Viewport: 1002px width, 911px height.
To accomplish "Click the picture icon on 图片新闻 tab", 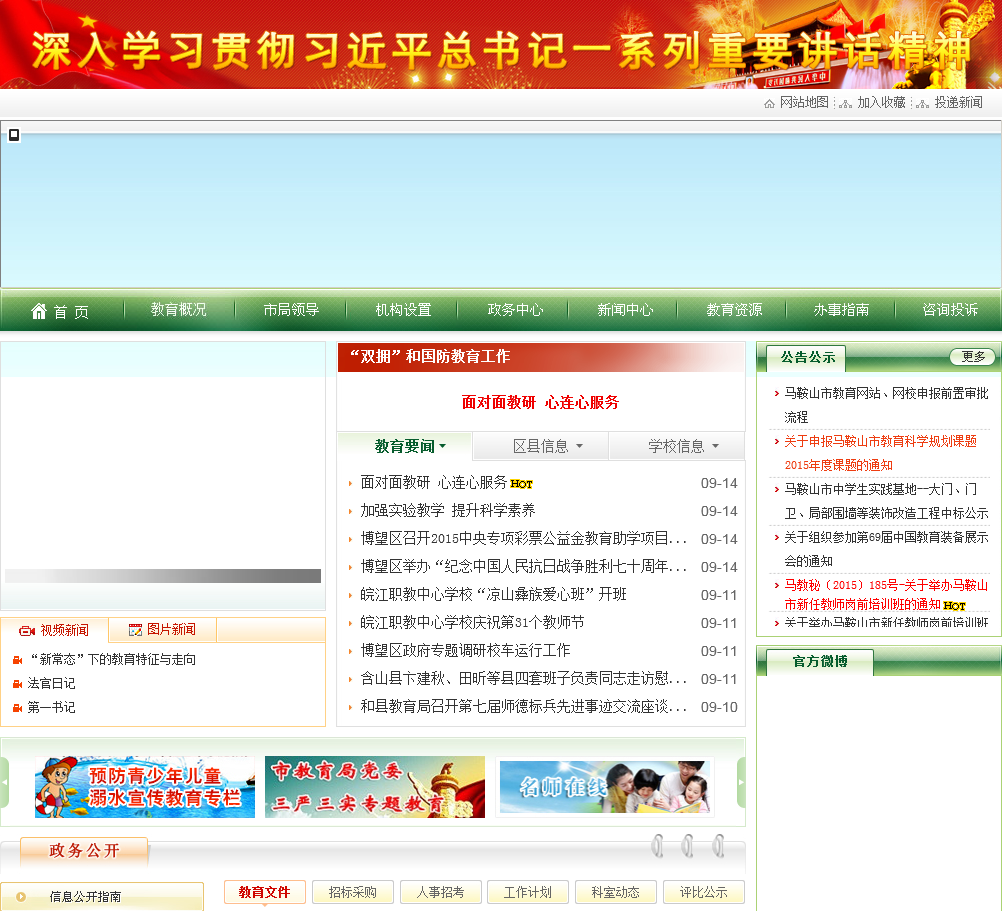I will [x=135, y=630].
